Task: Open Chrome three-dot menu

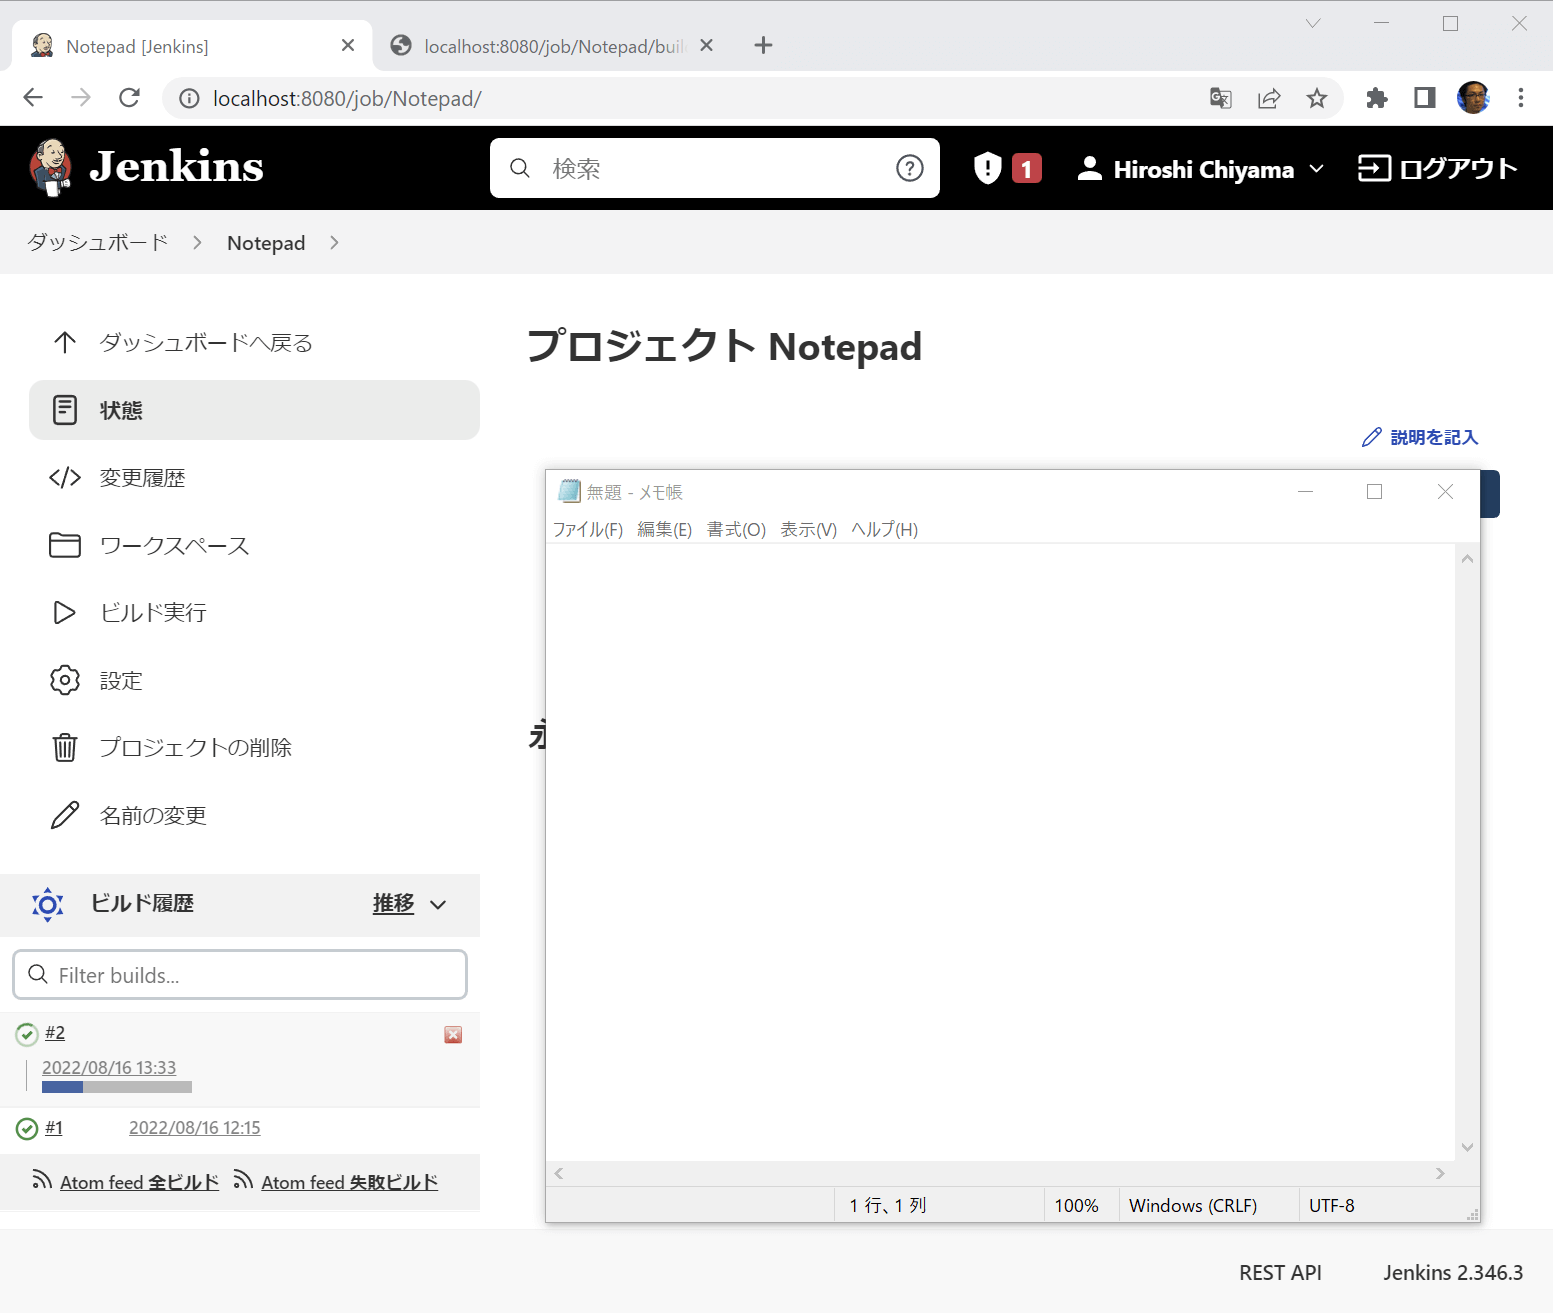Action: tap(1521, 98)
